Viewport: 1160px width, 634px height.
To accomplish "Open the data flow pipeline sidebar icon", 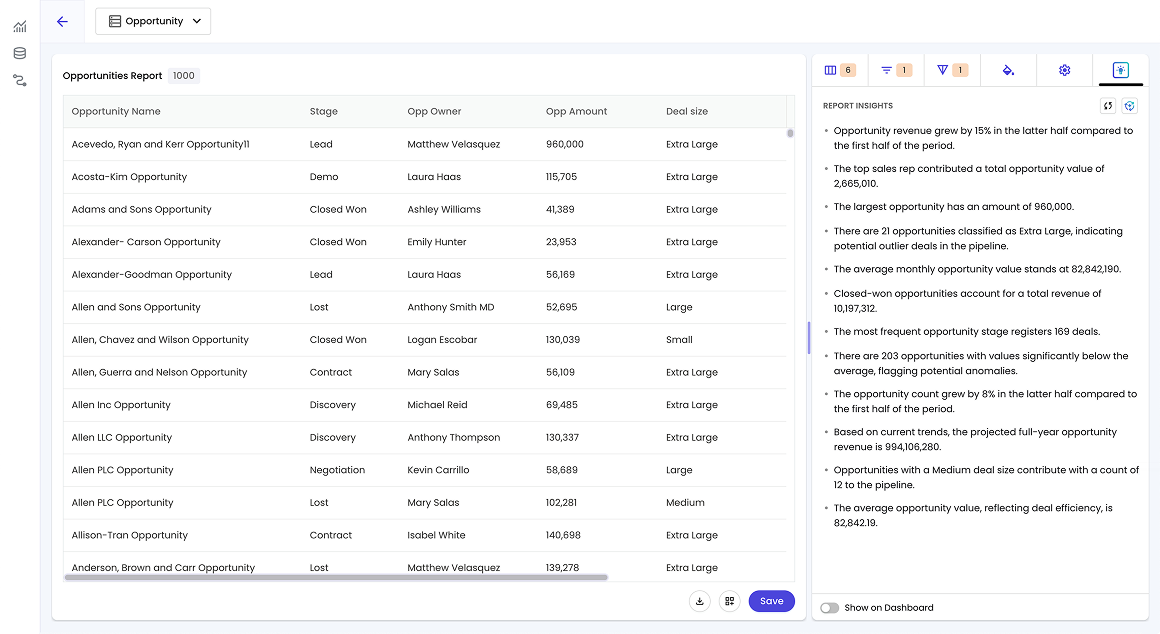I will pos(20,80).
